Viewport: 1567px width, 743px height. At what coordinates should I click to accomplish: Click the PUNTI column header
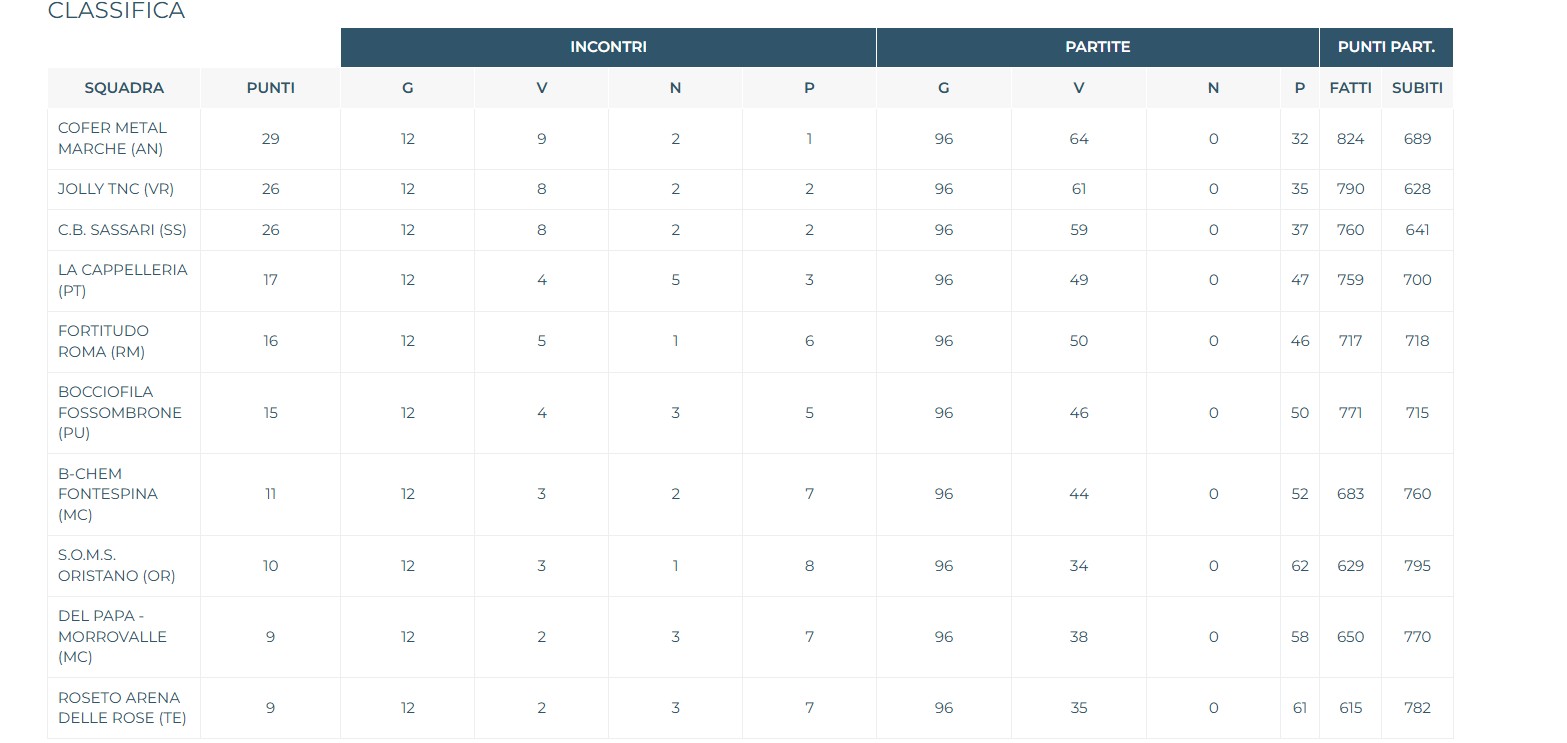(x=270, y=88)
